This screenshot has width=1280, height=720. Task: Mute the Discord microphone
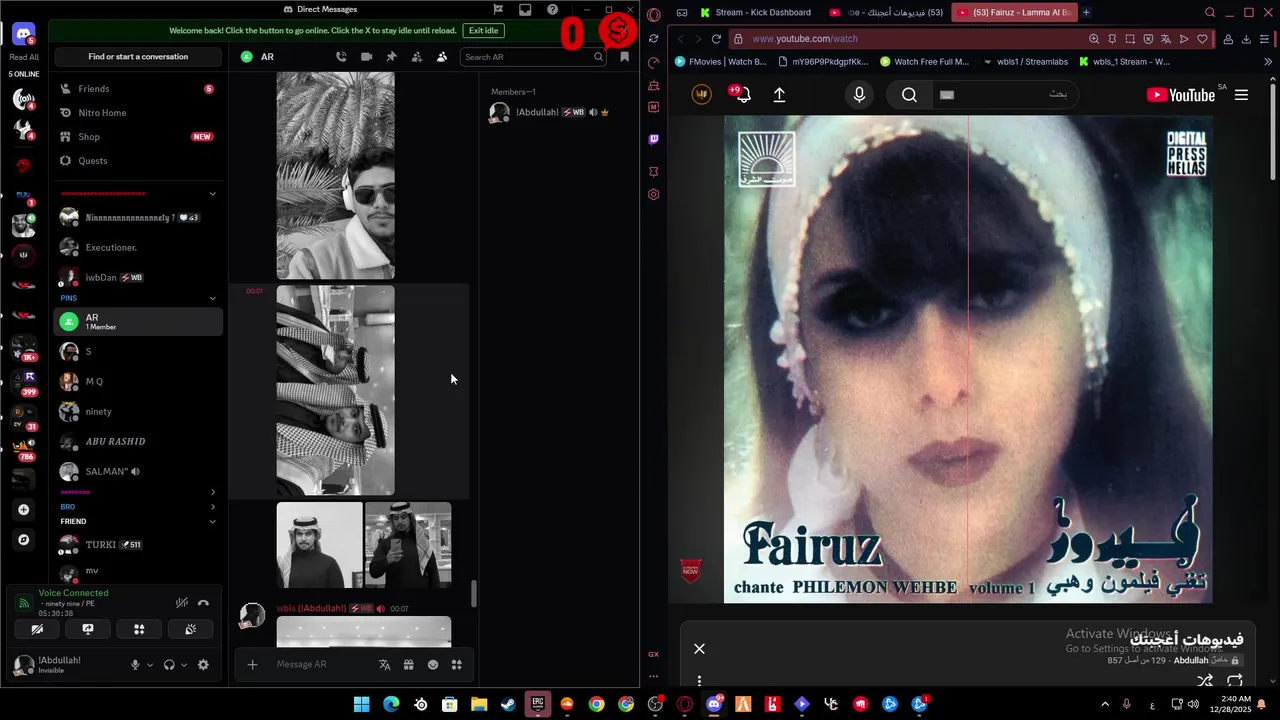tap(135, 665)
